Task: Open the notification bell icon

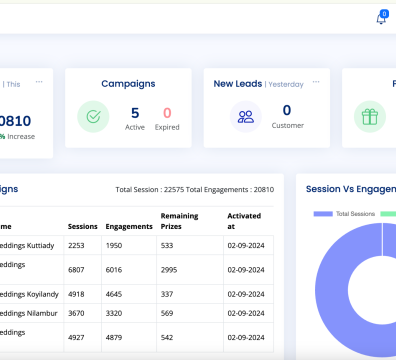Action: click(x=381, y=19)
